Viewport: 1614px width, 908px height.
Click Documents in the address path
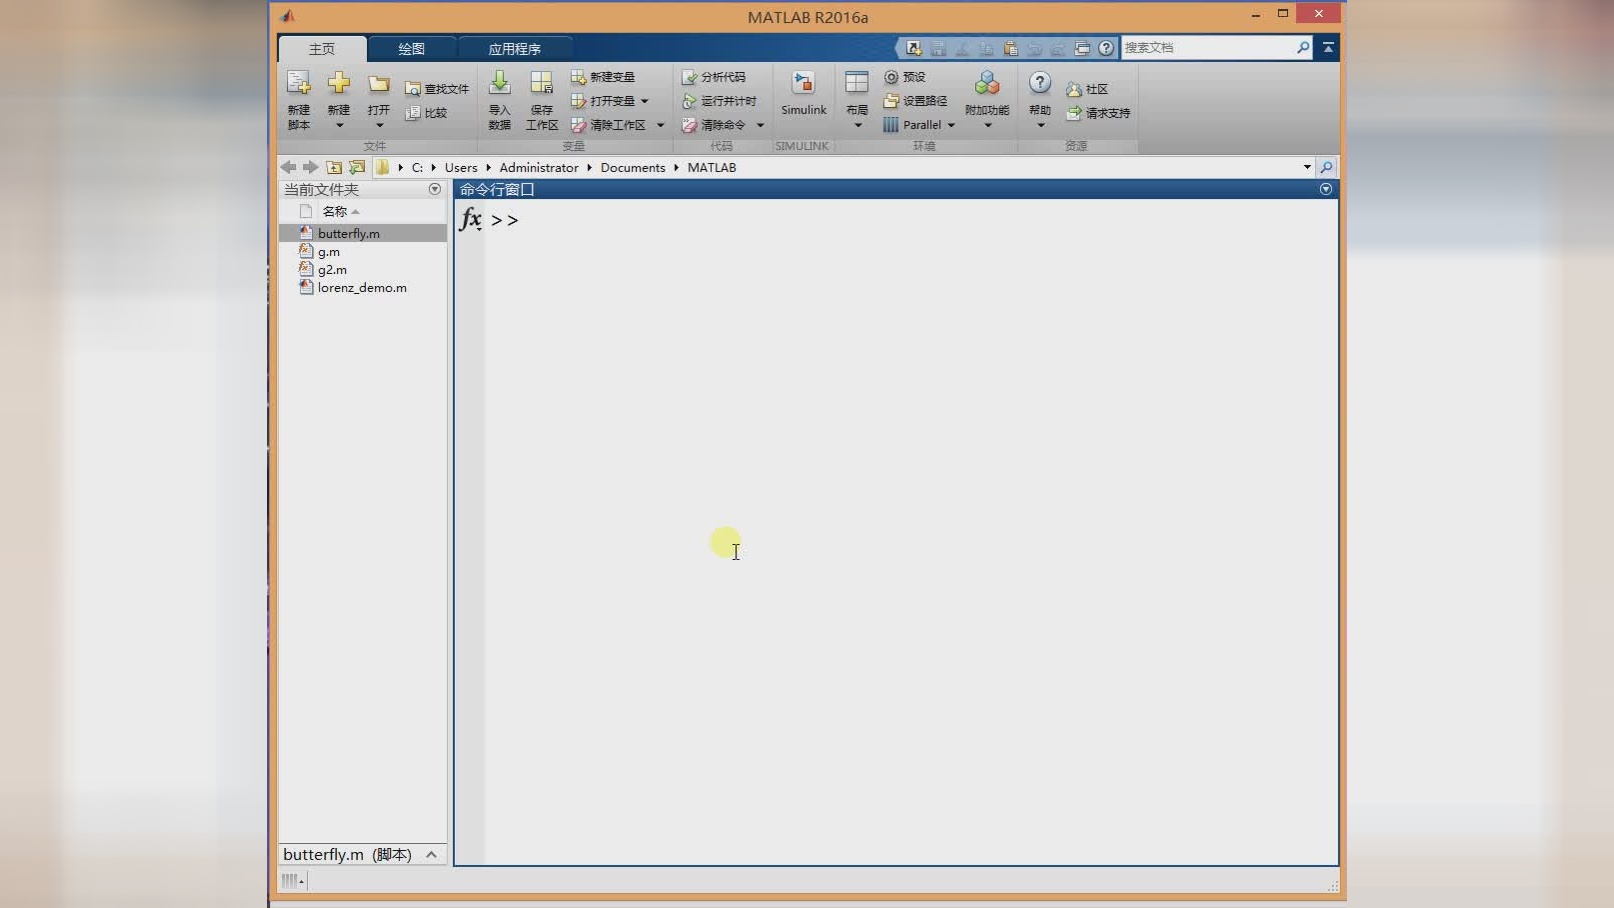(x=633, y=168)
